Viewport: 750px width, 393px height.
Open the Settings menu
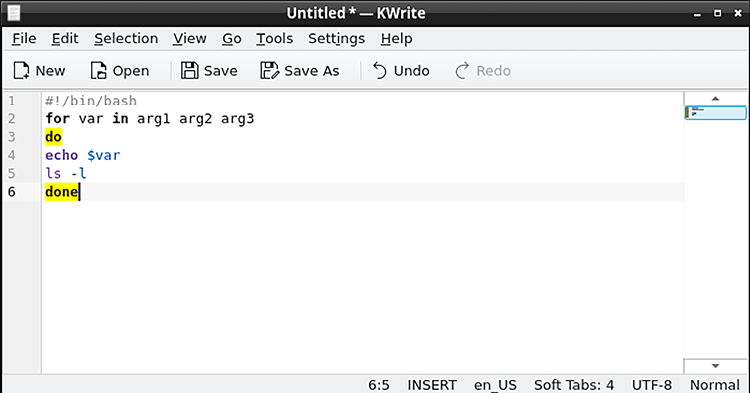click(x=336, y=38)
